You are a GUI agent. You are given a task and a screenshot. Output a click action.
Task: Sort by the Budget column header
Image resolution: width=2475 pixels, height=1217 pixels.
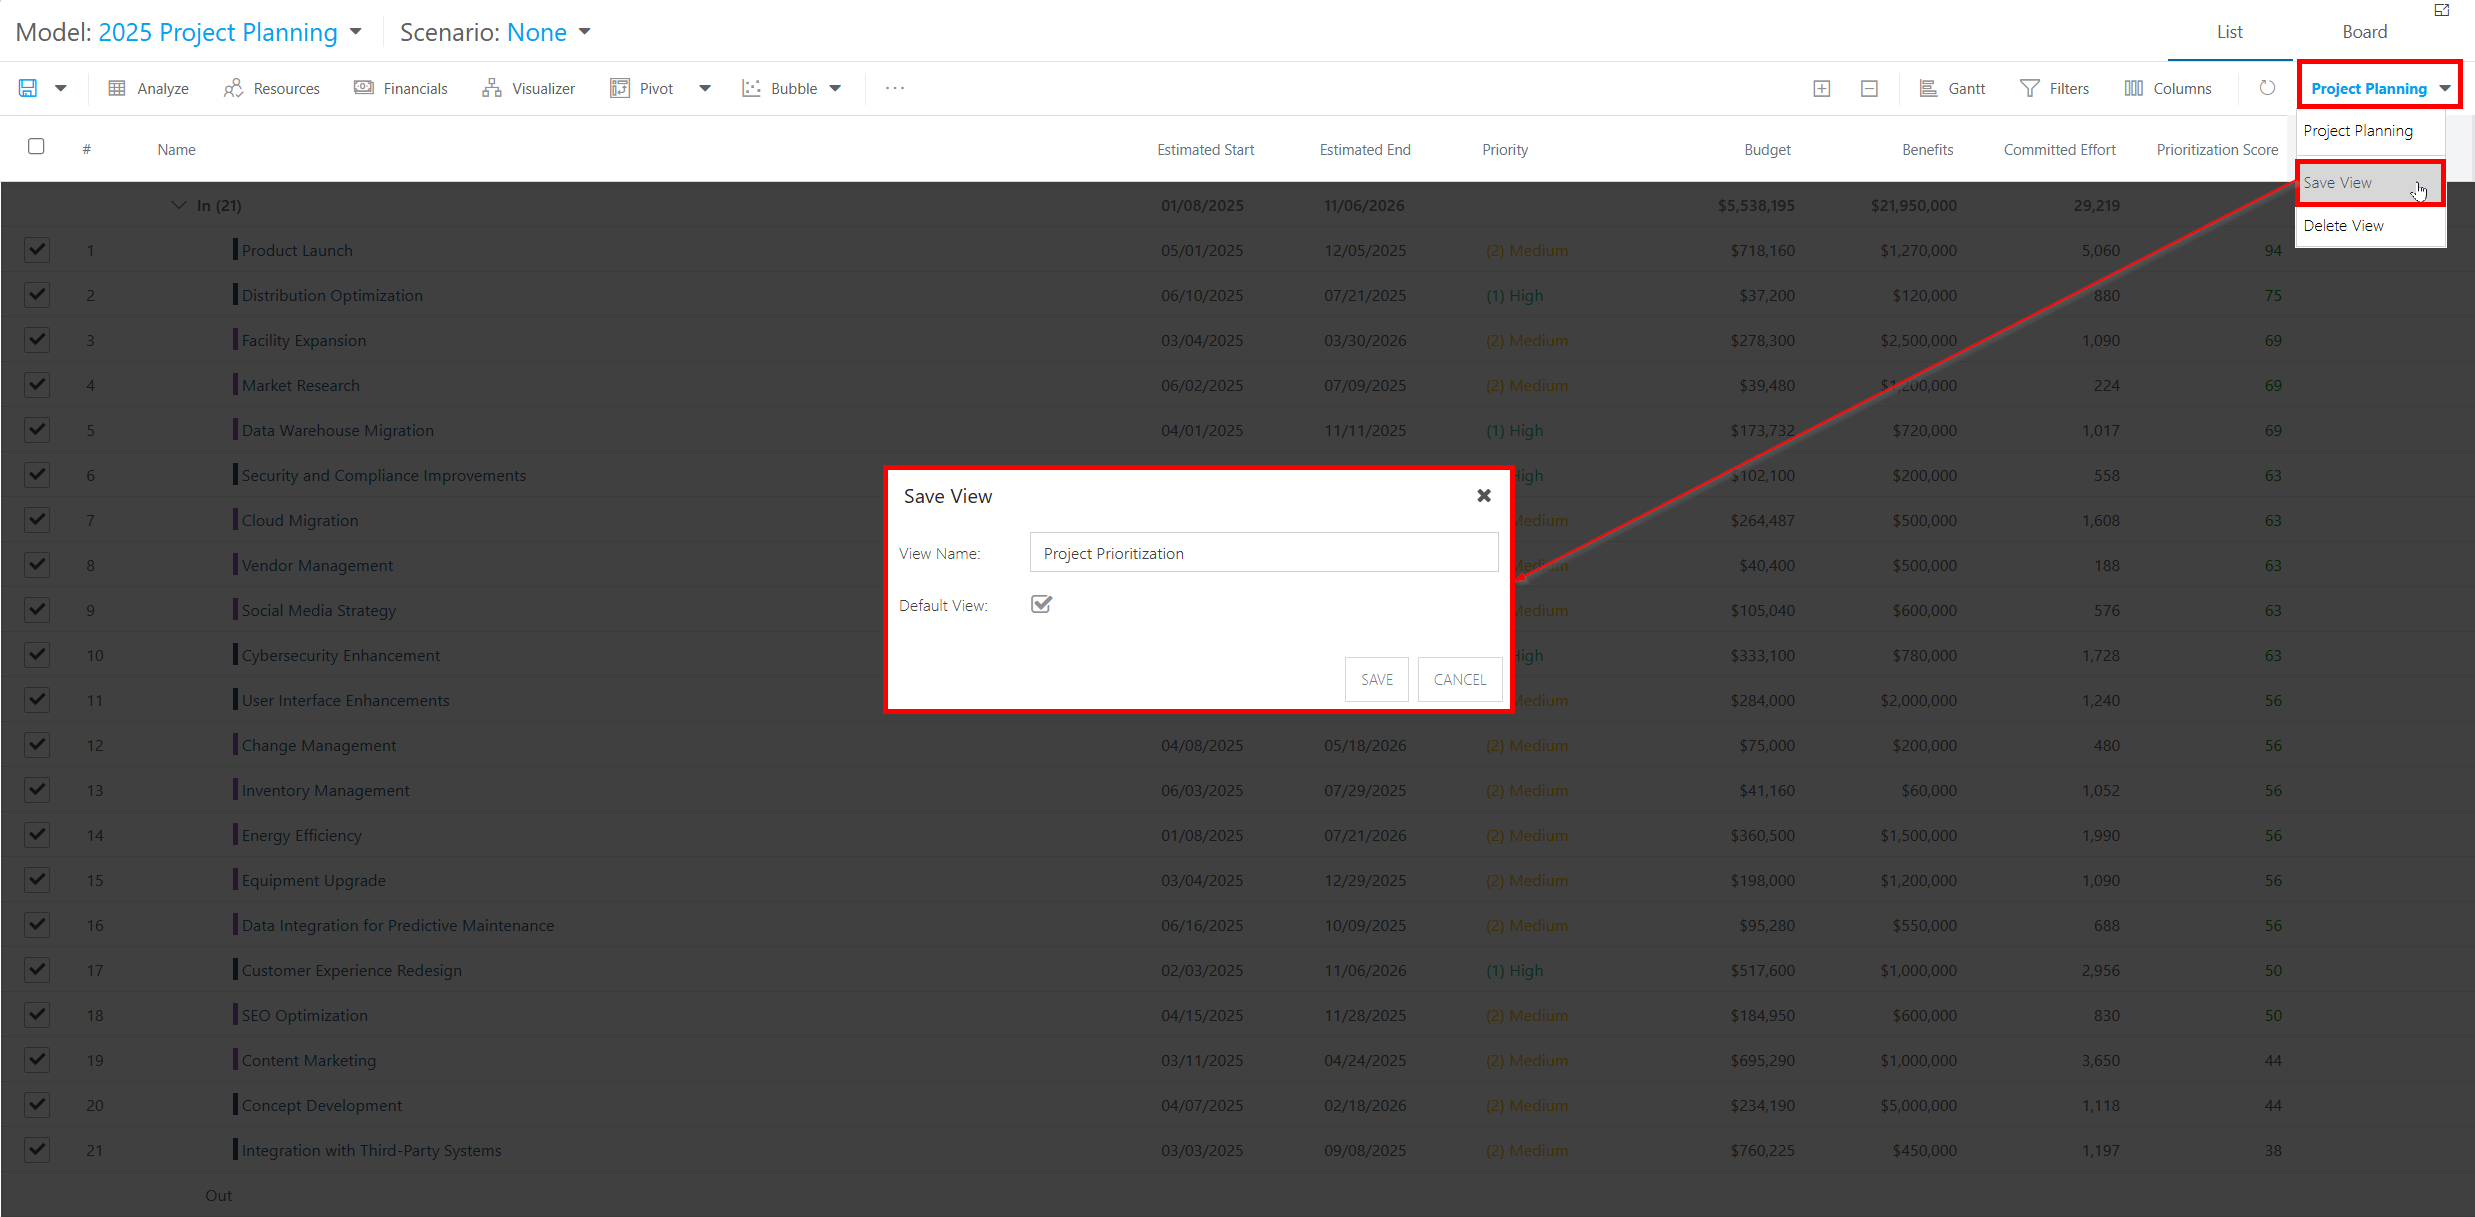pos(1767,150)
